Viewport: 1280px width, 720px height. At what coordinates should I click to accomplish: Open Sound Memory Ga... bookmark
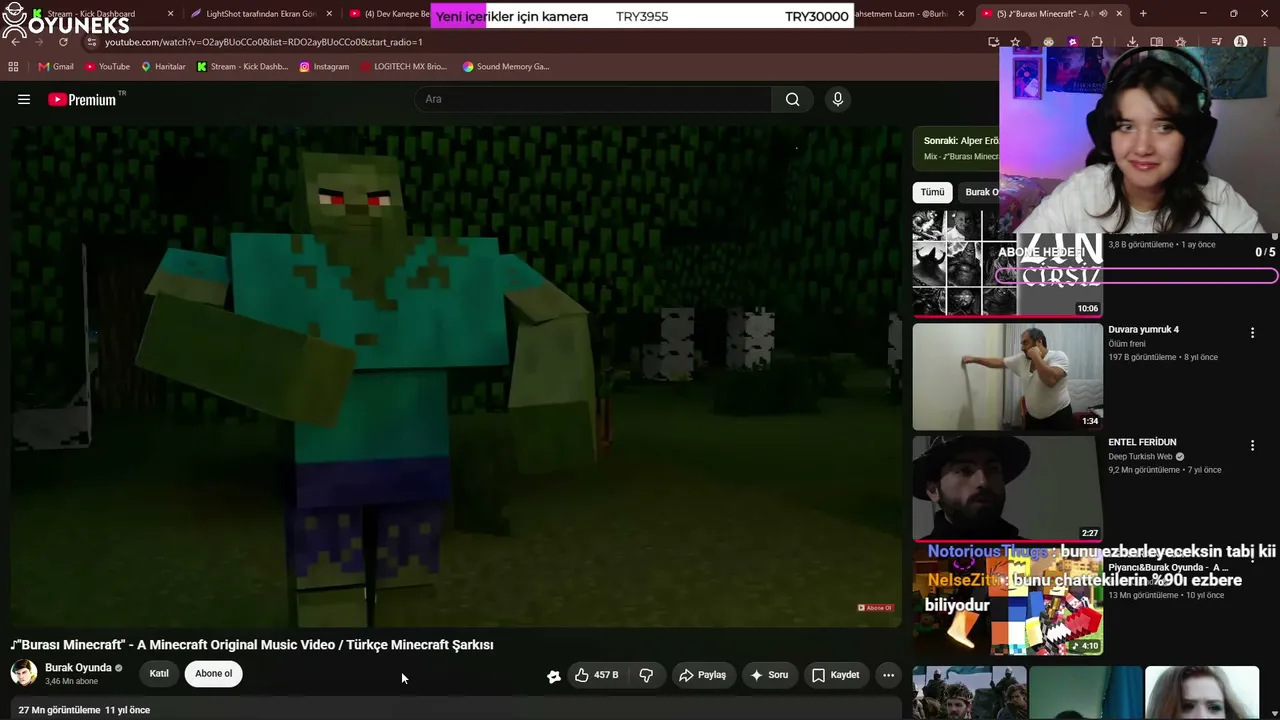tap(506, 67)
